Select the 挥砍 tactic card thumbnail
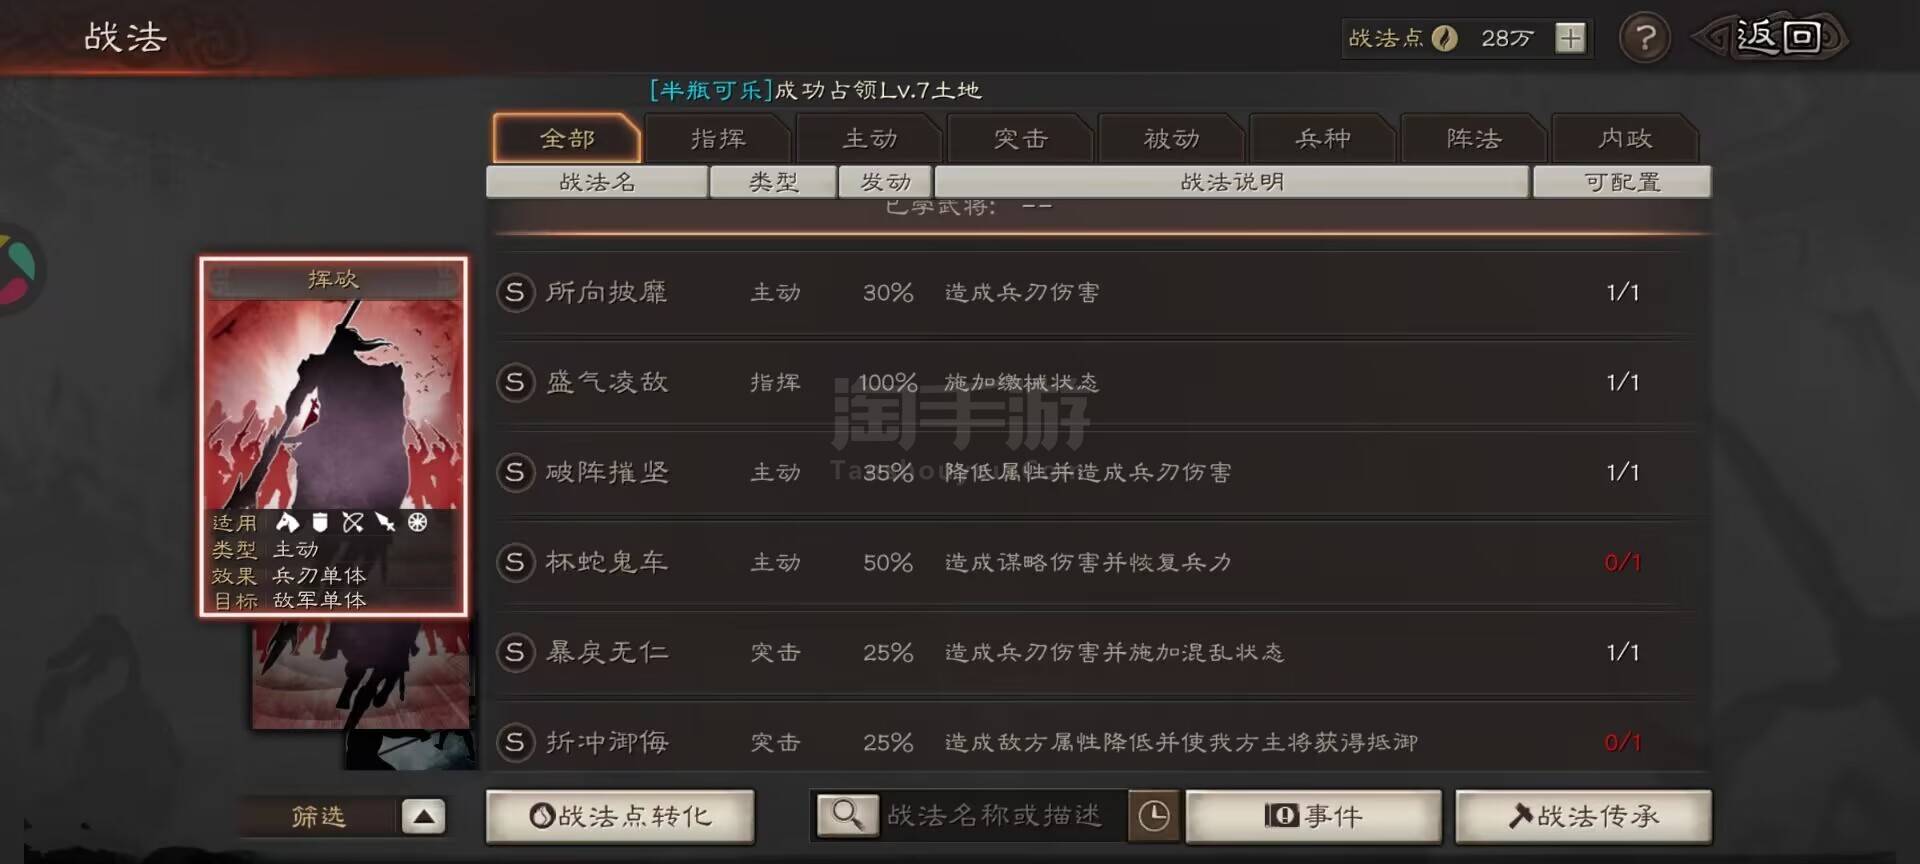1920x864 pixels. coord(333,436)
